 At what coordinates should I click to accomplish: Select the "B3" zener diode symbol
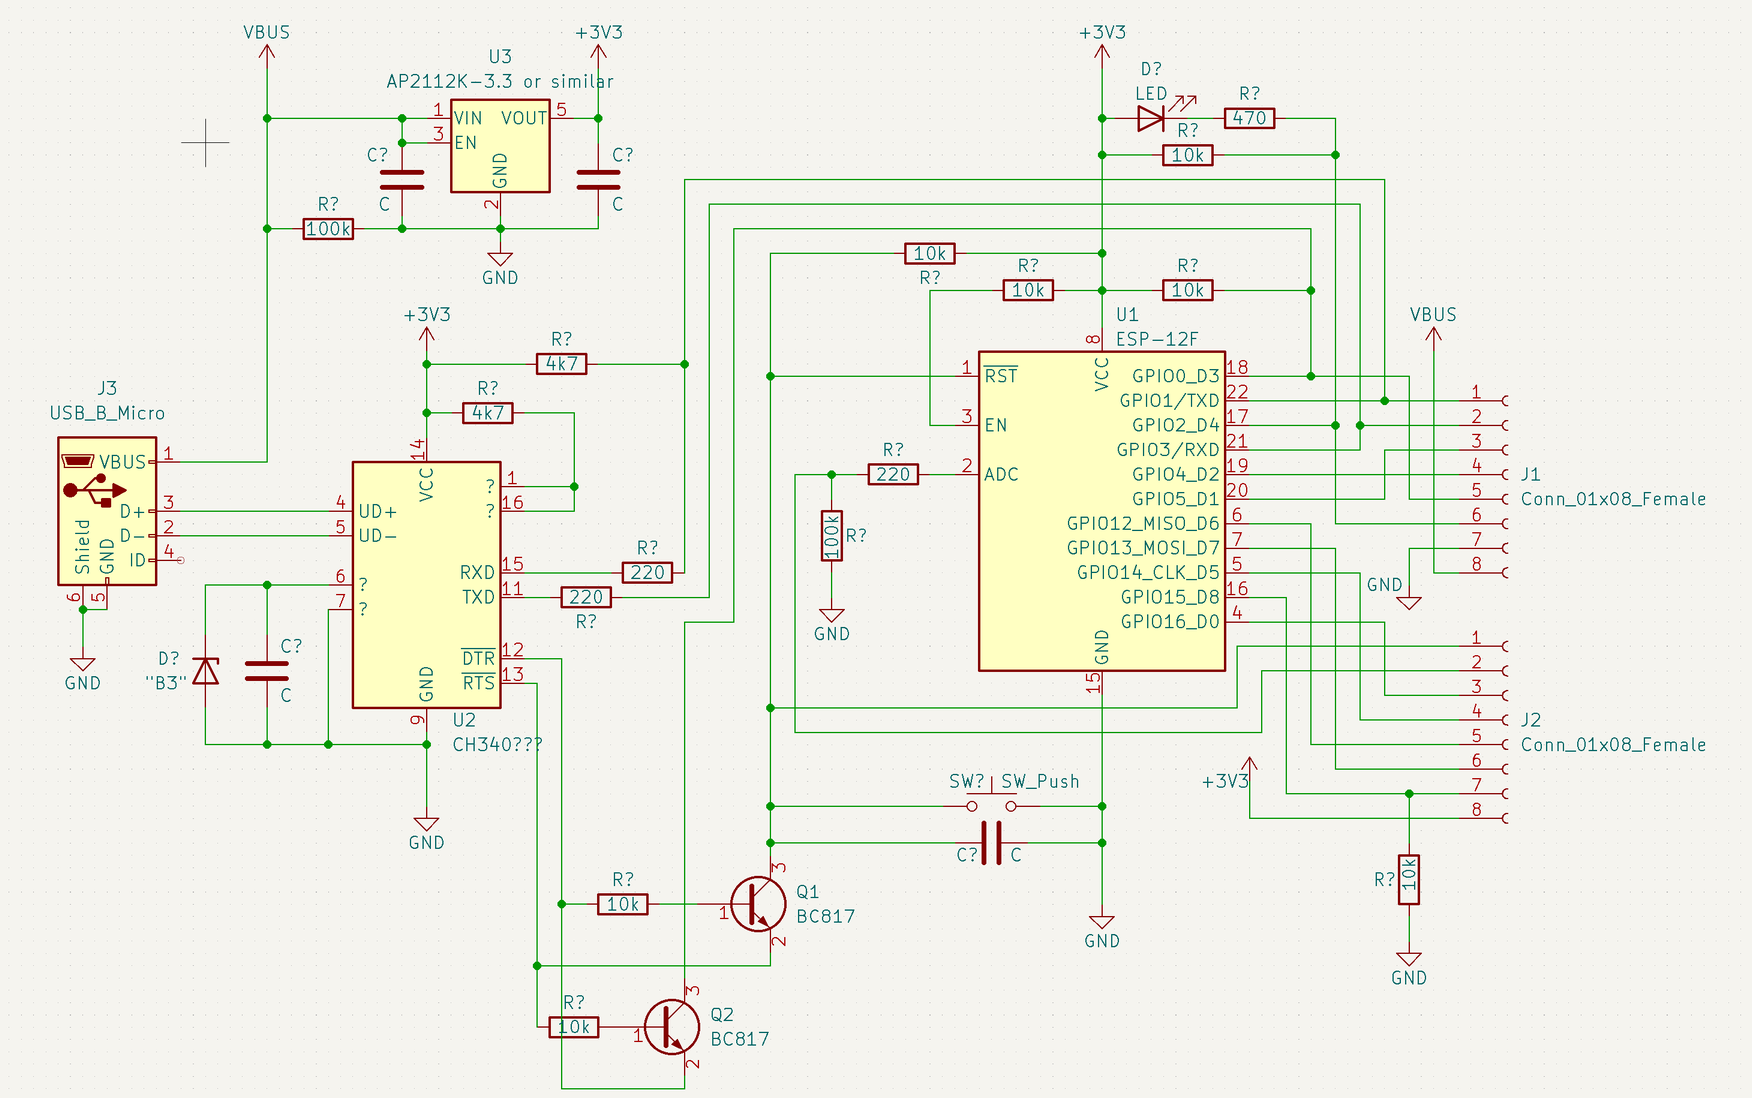tap(205, 671)
